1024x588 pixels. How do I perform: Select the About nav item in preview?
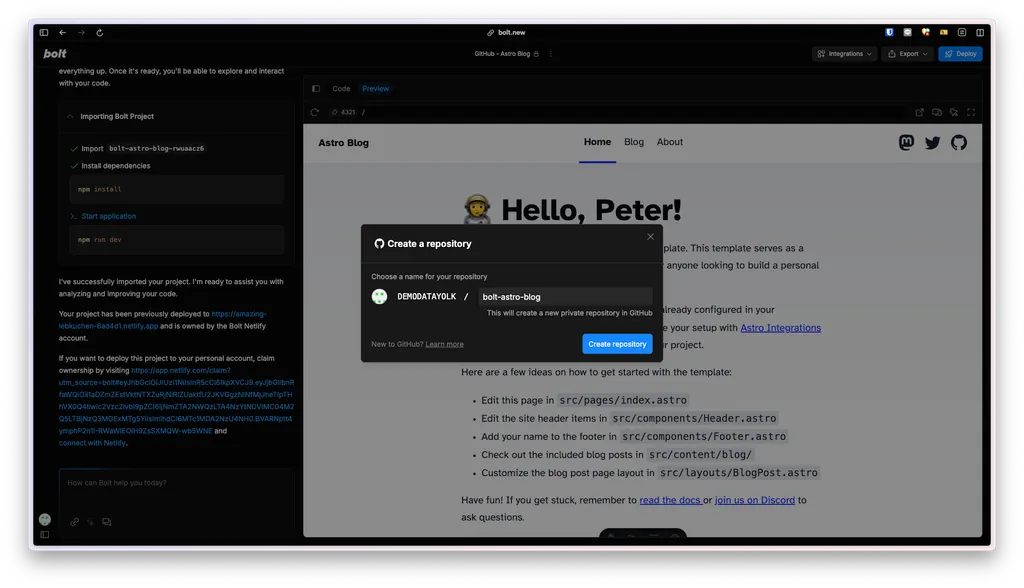point(670,142)
